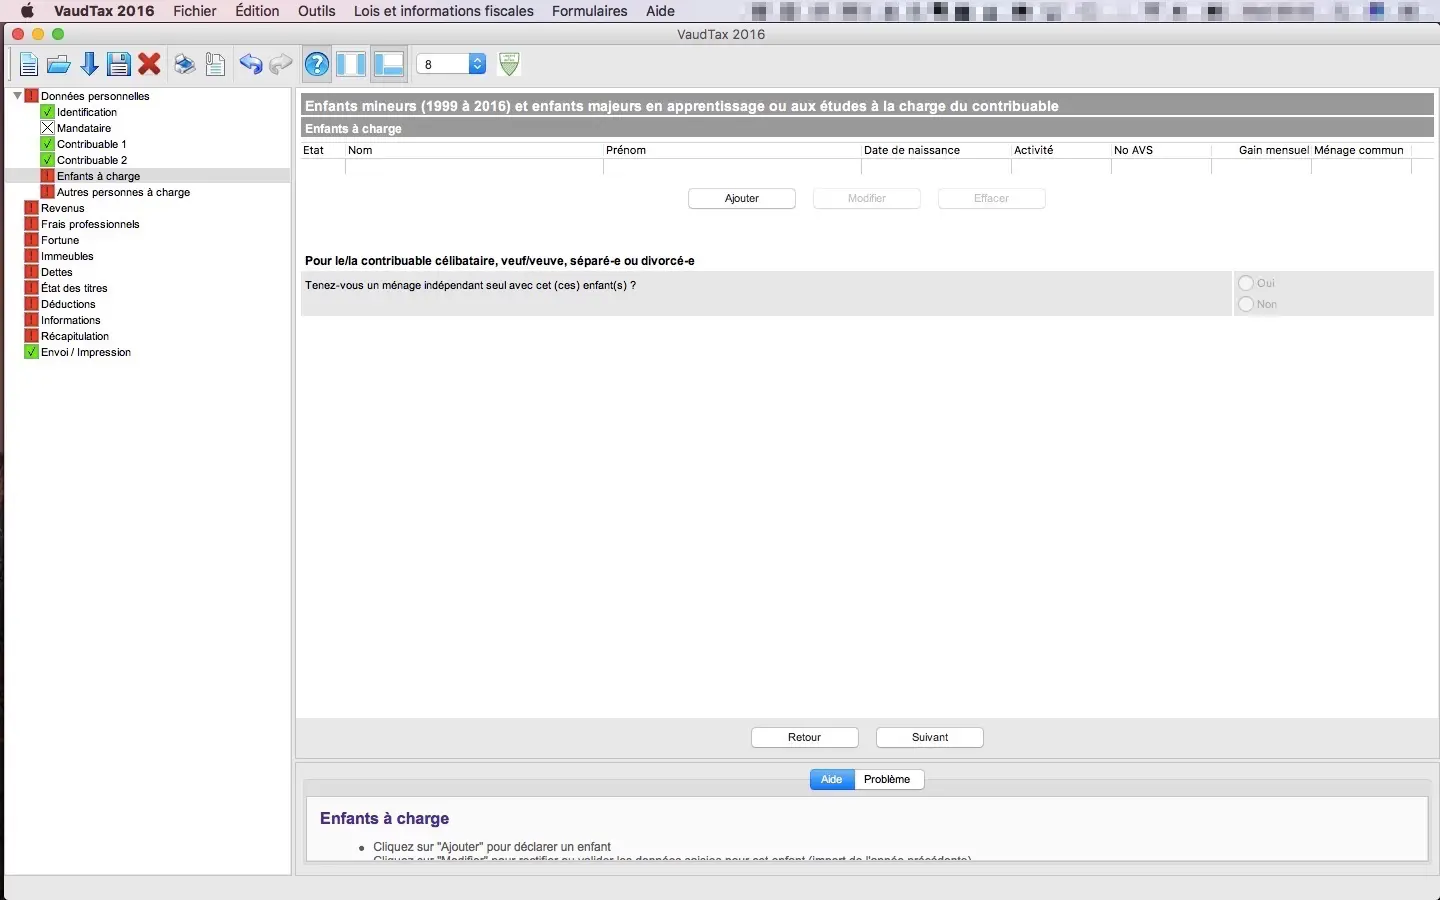Click the red X delete icon
The height and width of the screenshot is (900, 1440).
pos(150,65)
